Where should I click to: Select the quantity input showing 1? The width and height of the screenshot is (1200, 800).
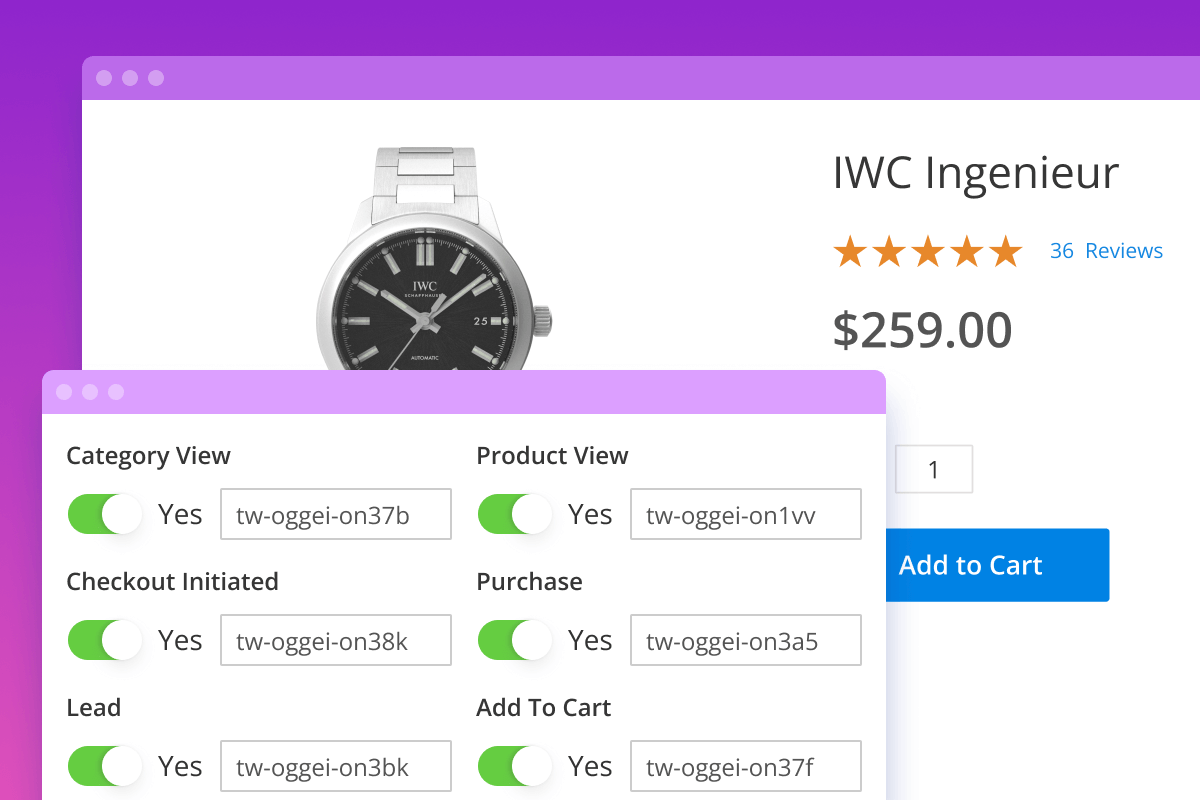coord(933,468)
